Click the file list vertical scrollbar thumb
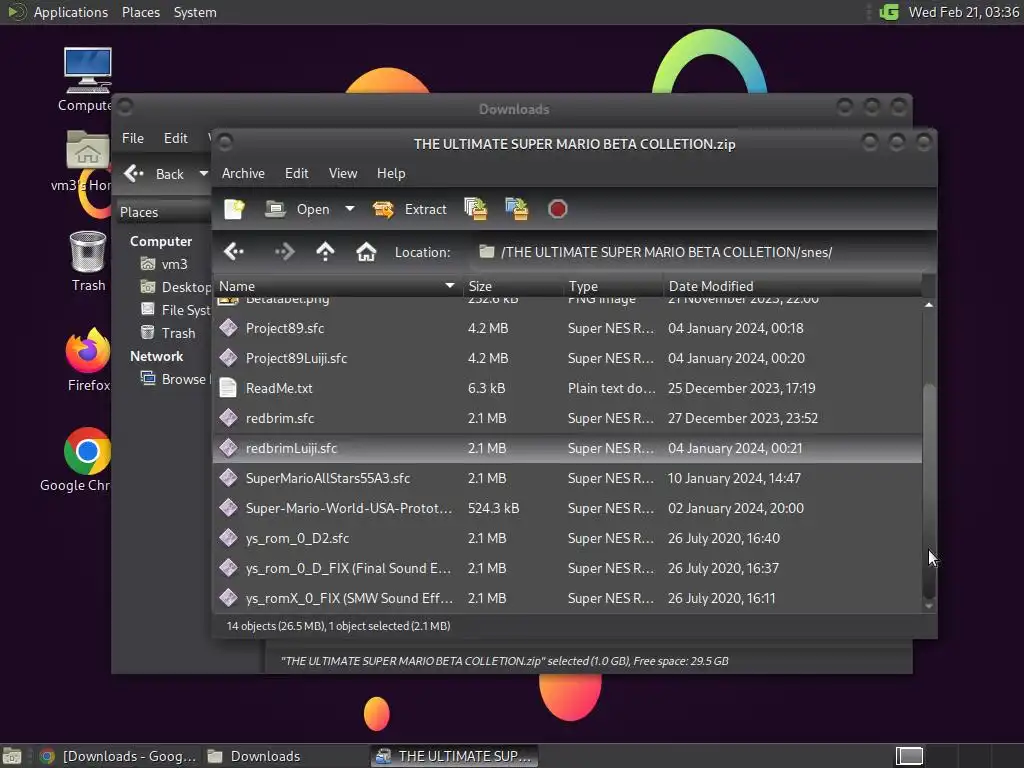Screen dimensions: 1024x768 (x=929, y=490)
